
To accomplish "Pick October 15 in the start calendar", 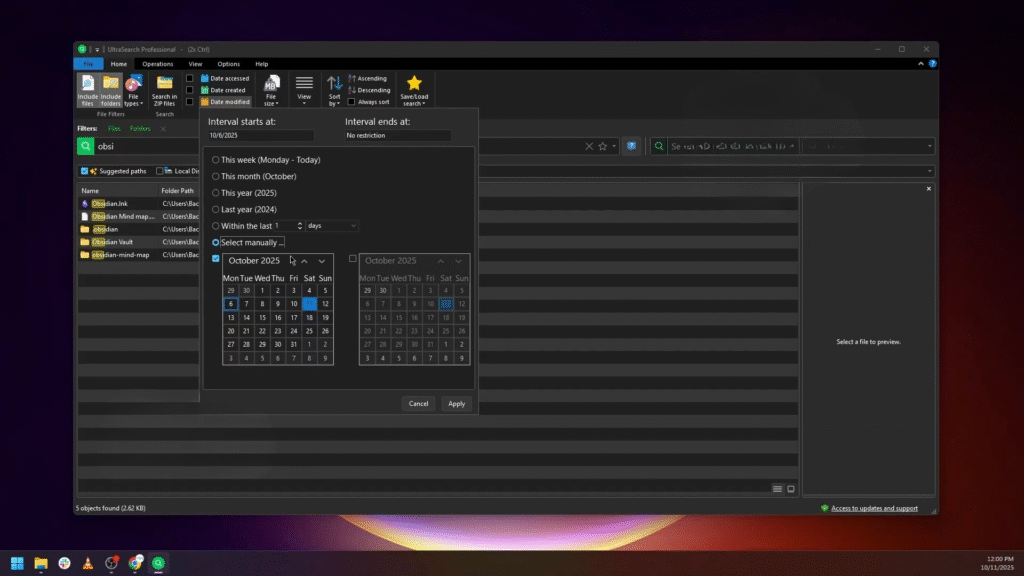I will pos(262,317).
